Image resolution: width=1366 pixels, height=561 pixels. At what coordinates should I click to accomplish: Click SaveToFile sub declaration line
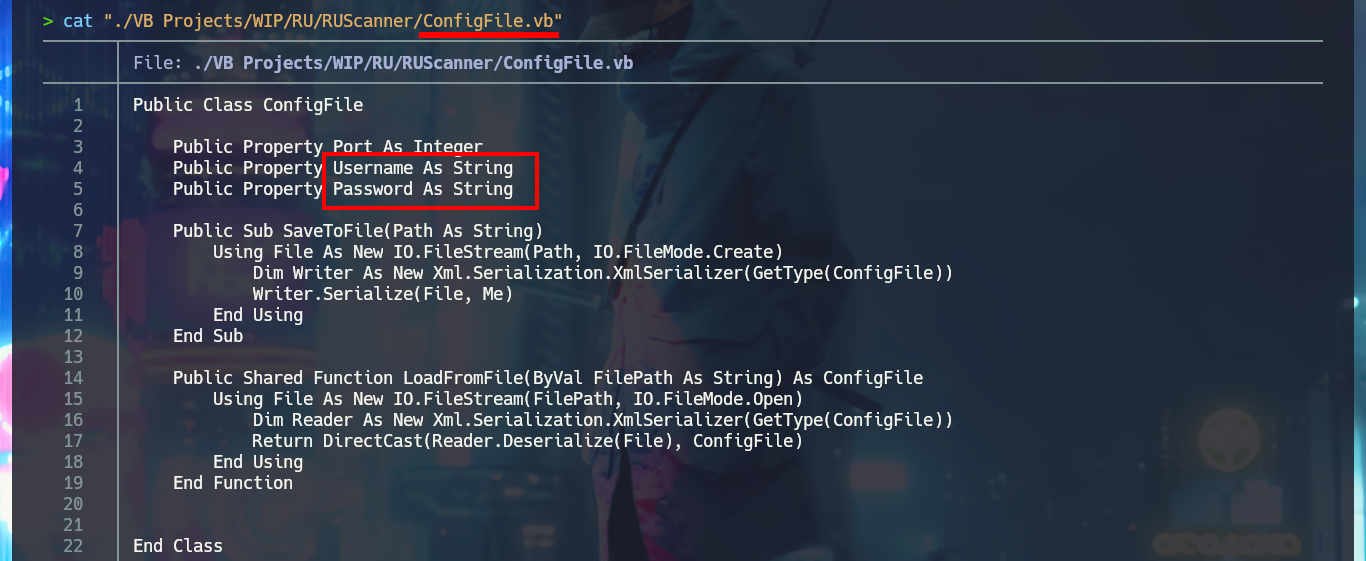tap(358, 231)
